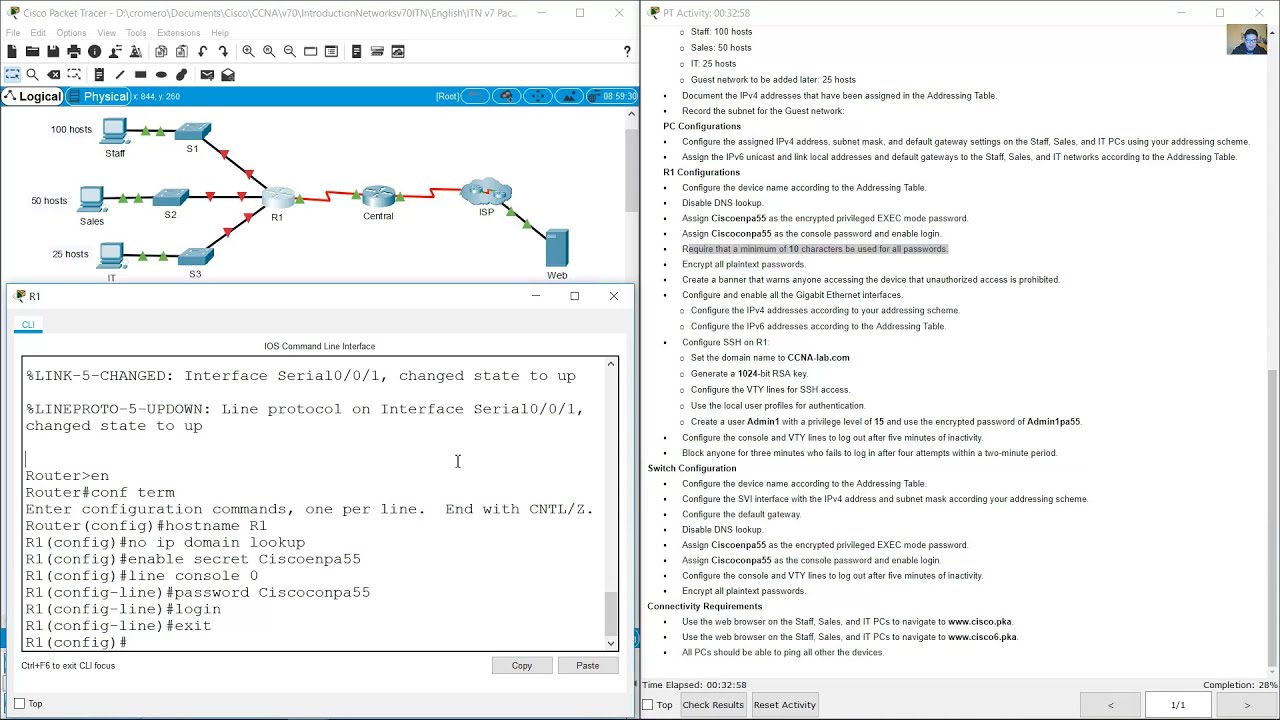The height and width of the screenshot is (720, 1280).
Task: Click the Set Tiled Background icon in blue bar
Action: [569, 96]
